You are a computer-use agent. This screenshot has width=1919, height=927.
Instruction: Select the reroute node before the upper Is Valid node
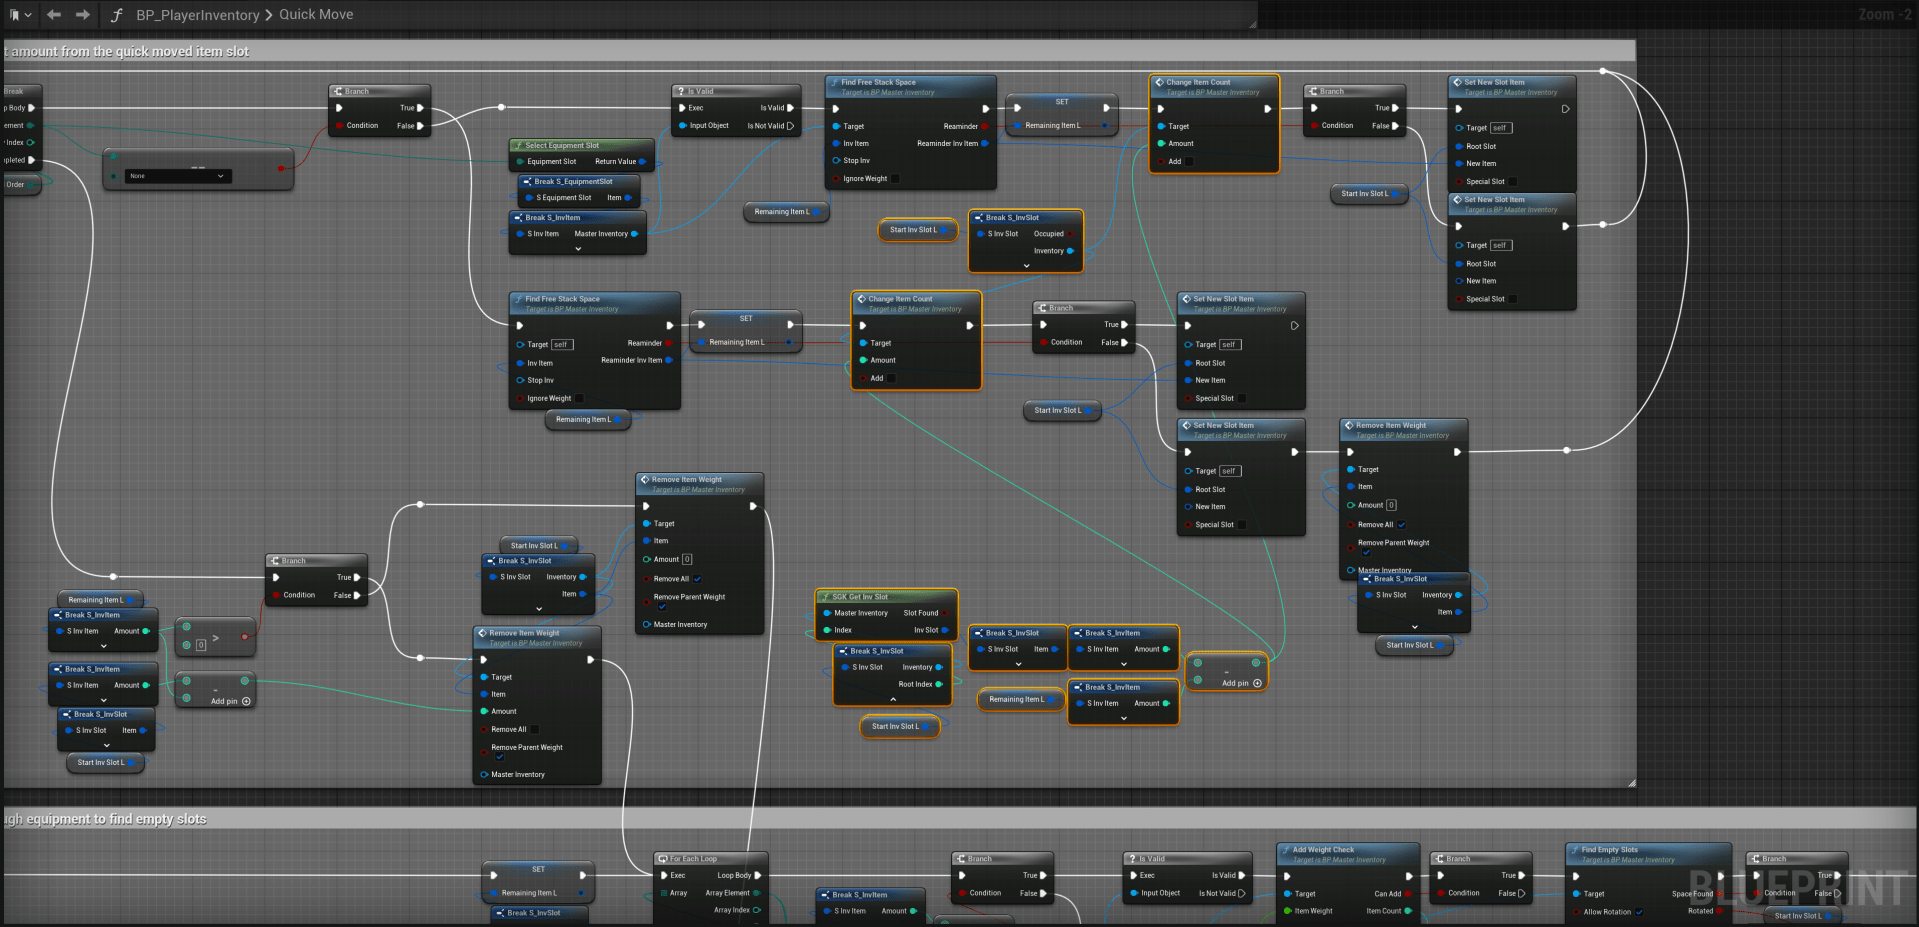[502, 108]
